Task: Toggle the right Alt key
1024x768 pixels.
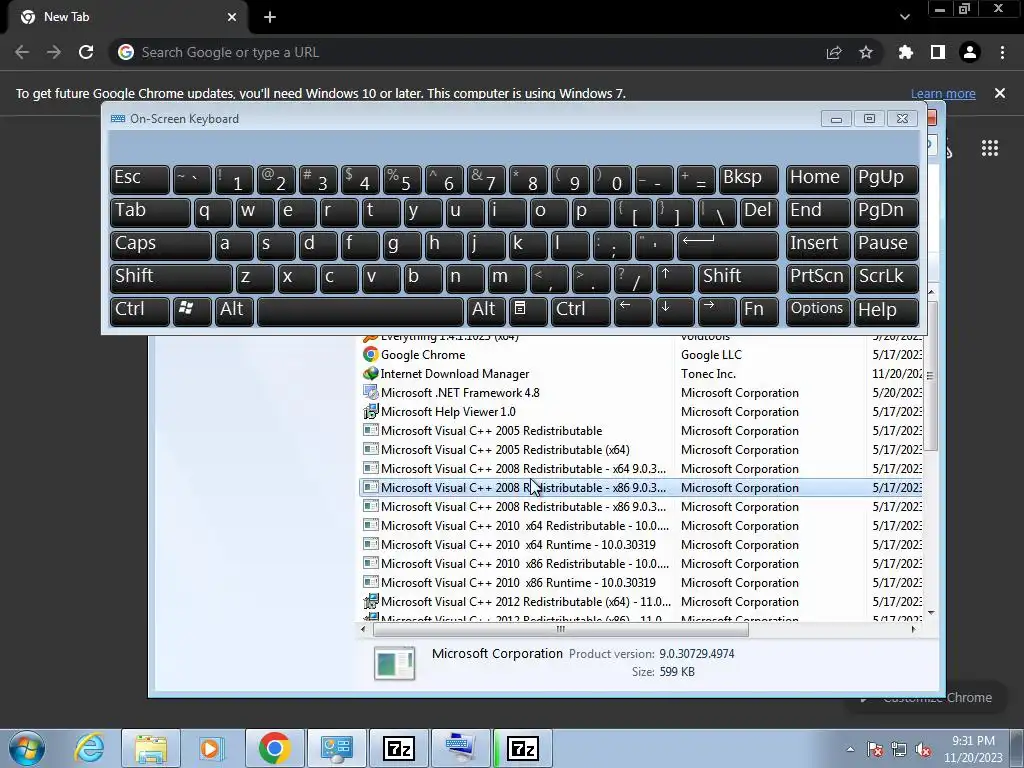Action: [486, 311]
